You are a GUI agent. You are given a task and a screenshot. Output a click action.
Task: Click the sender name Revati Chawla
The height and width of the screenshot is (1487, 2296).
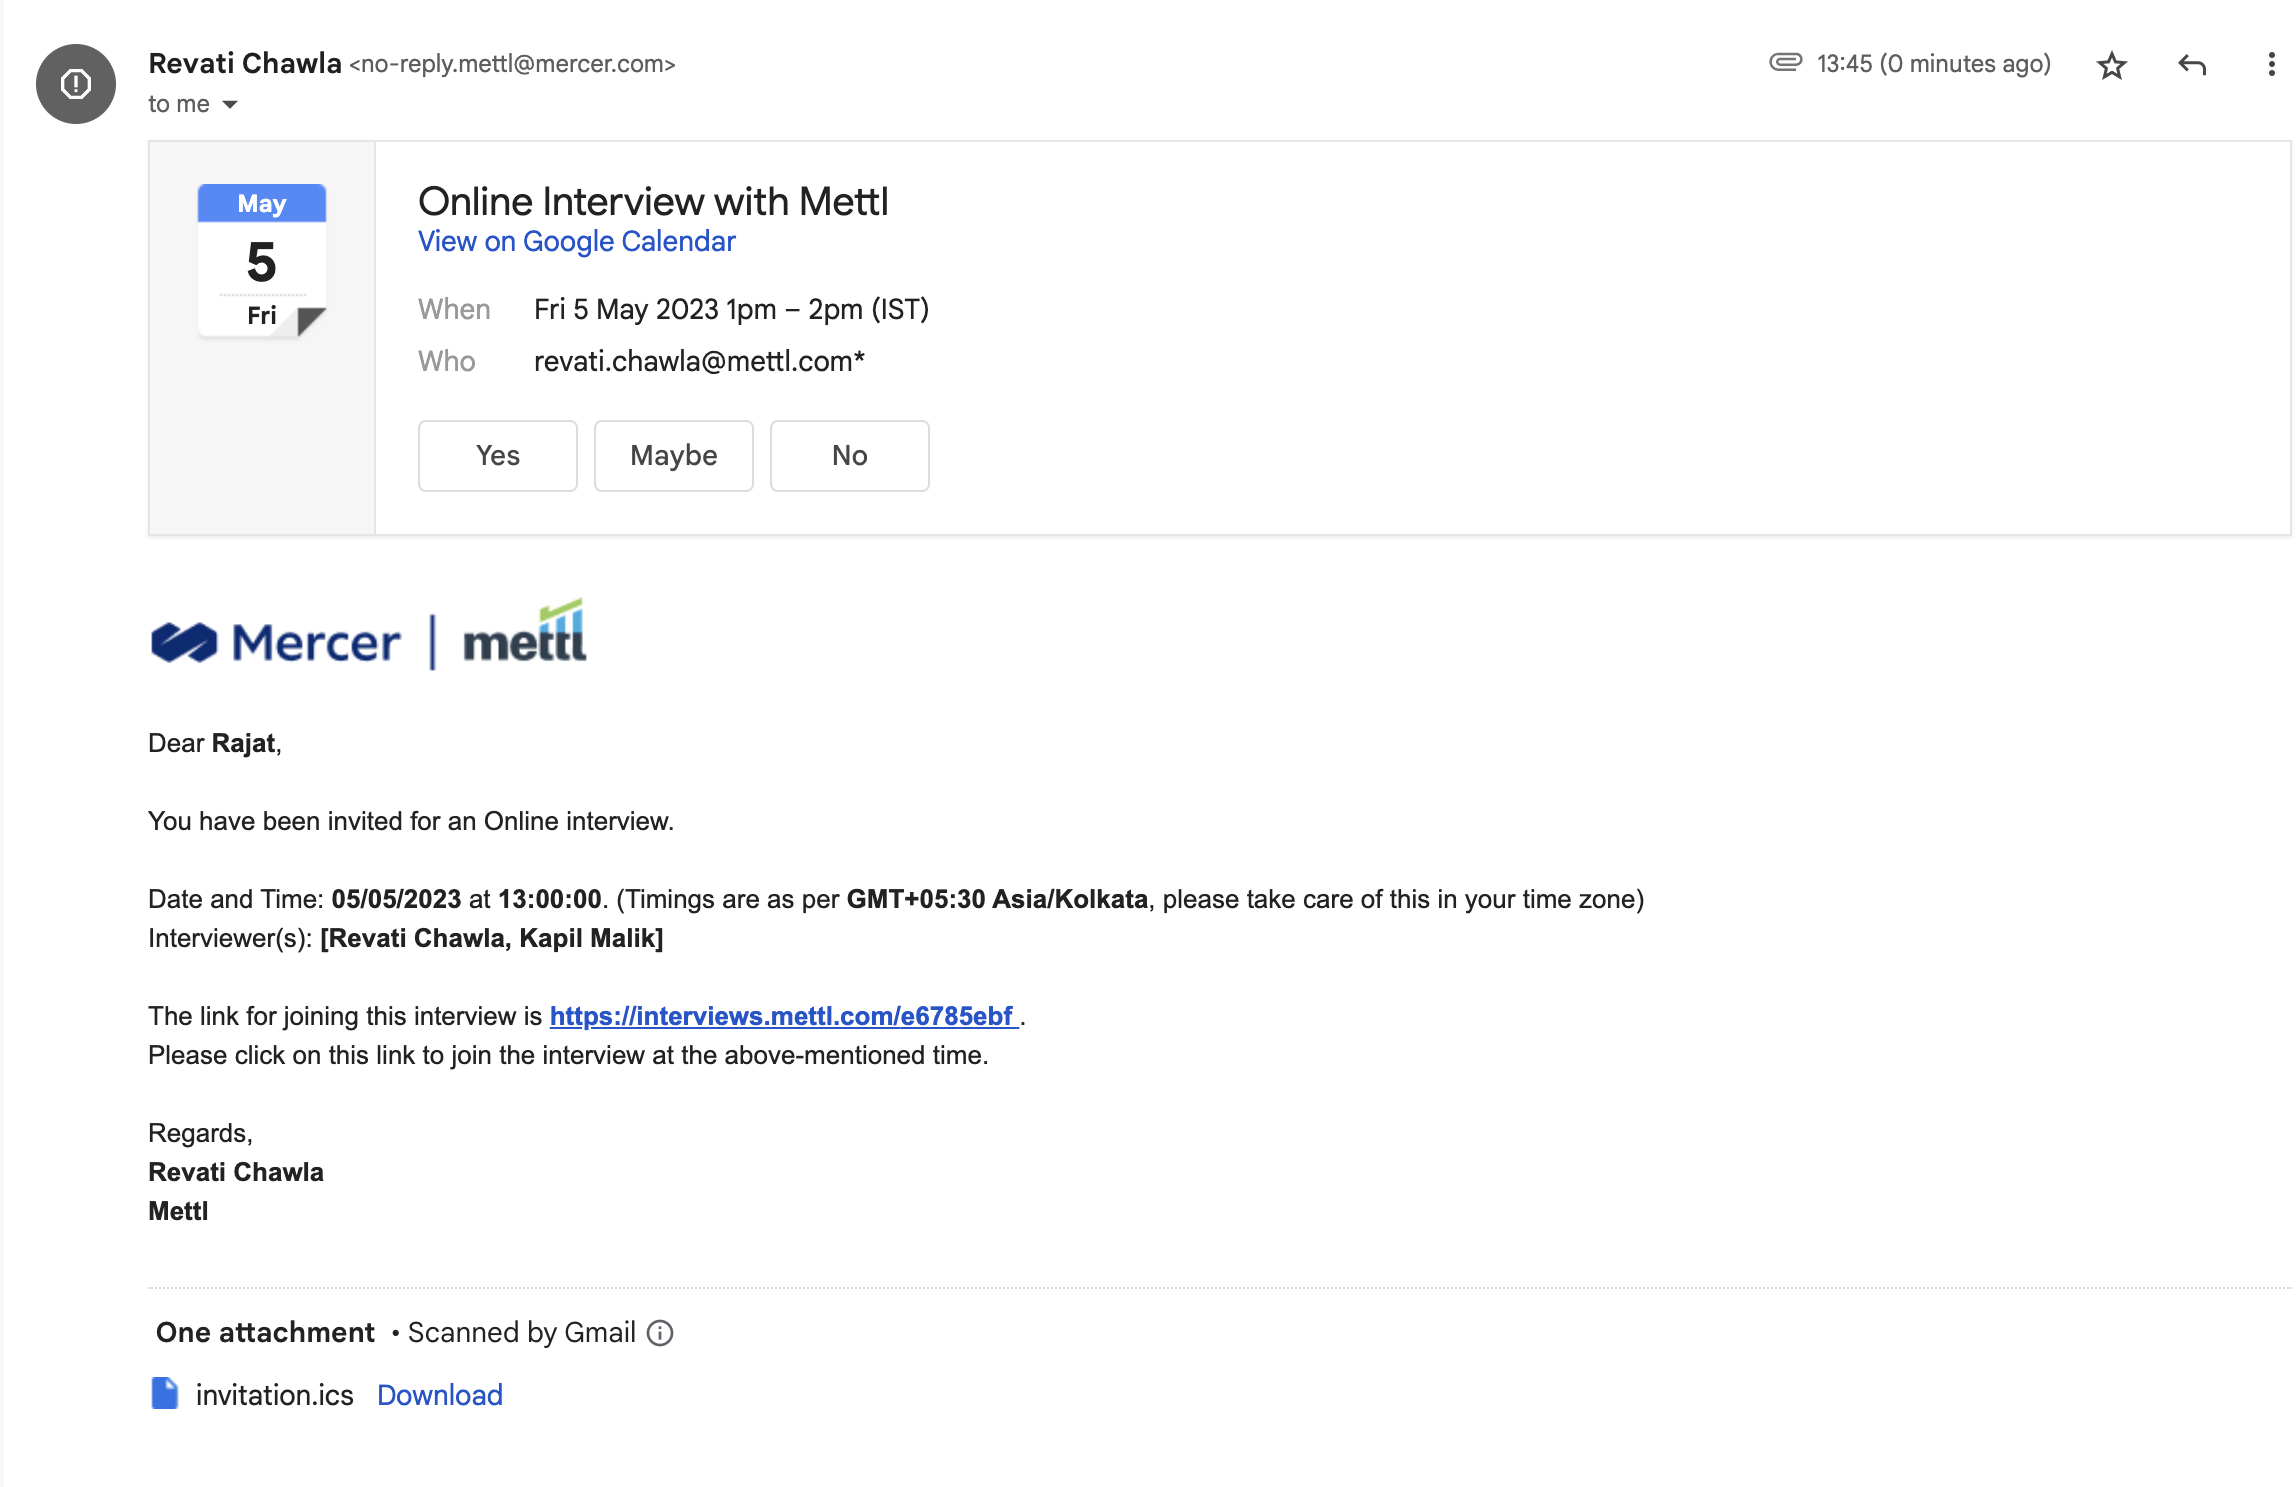click(245, 63)
